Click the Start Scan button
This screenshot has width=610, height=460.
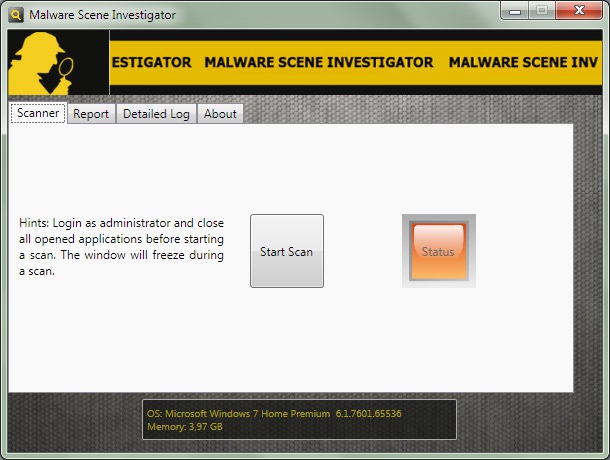(x=287, y=251)
